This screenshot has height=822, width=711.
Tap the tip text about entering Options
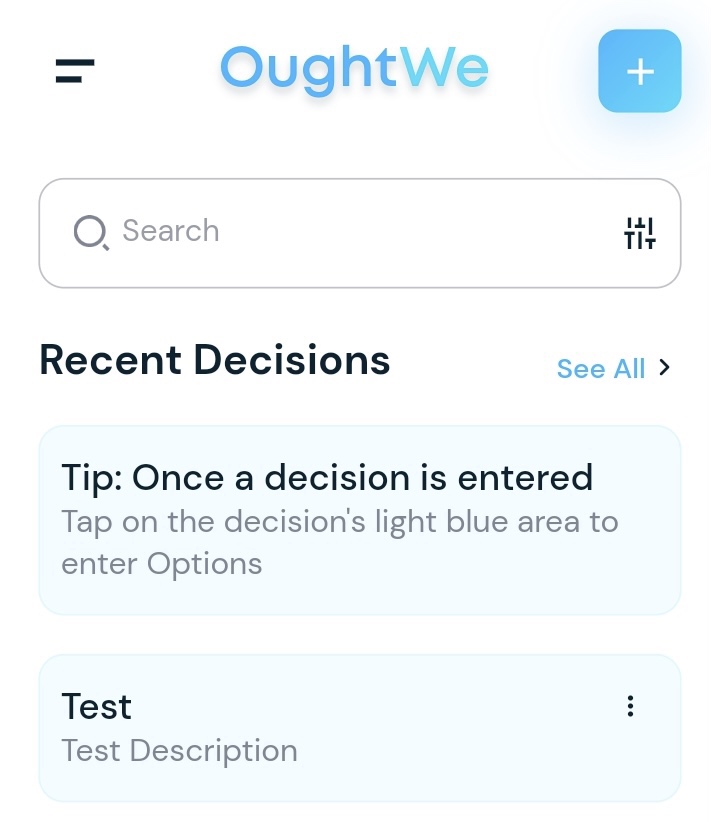[339, 542]
